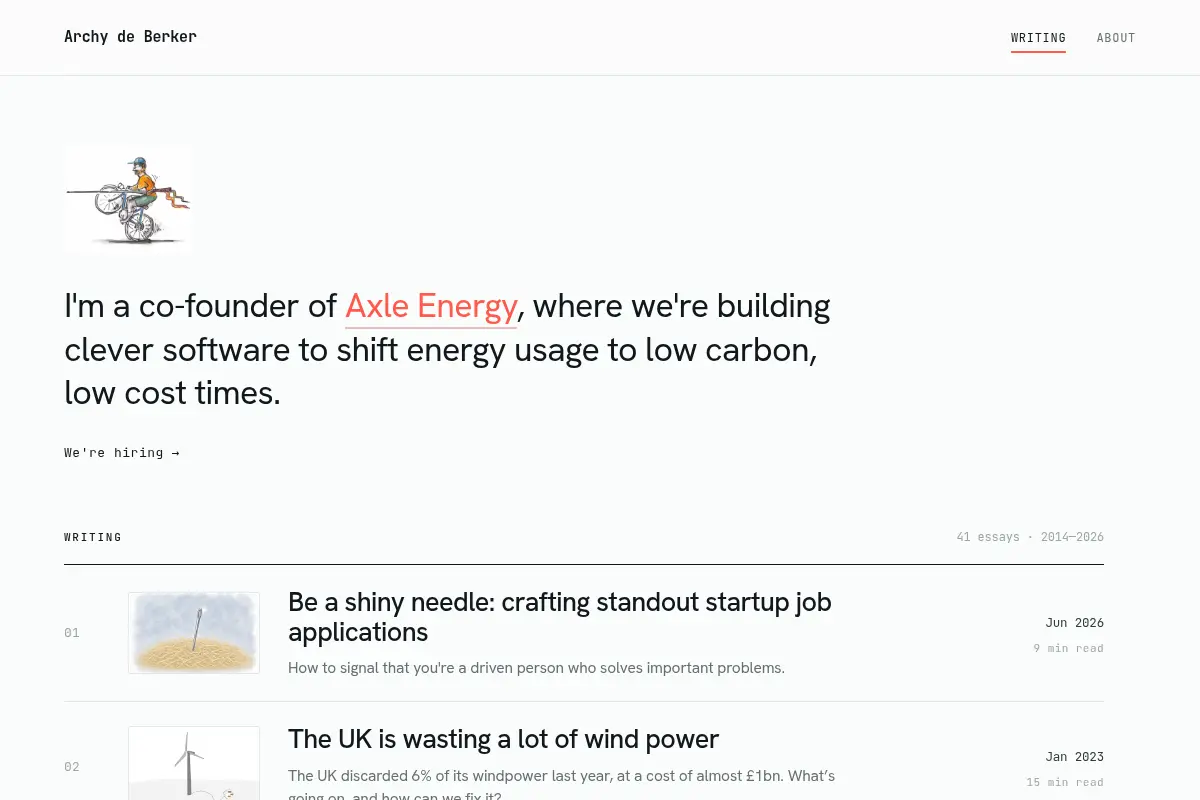Open the We're hiring link
The height and width of the screenshot is (800, 1200).
(x=122, y=453)
